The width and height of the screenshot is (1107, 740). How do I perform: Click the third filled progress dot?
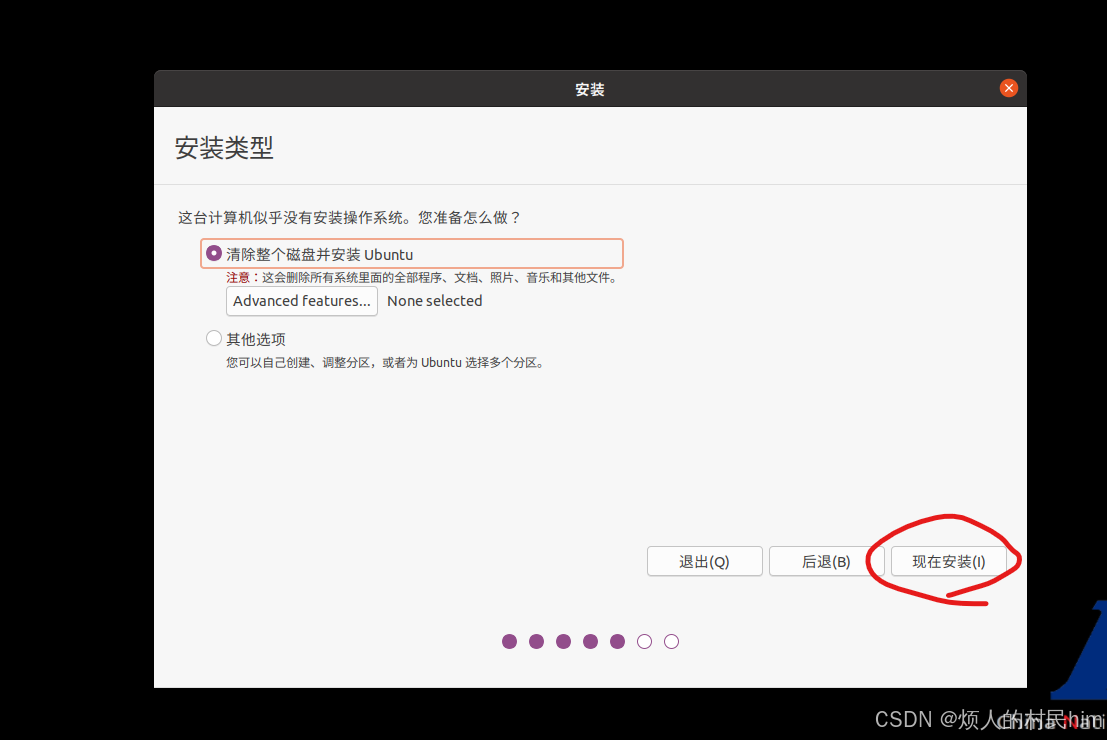(x=564, y=641)
